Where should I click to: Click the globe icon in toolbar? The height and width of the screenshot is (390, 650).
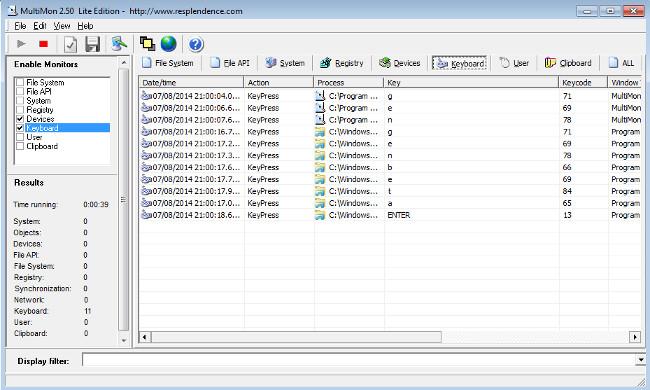[169, 44]
